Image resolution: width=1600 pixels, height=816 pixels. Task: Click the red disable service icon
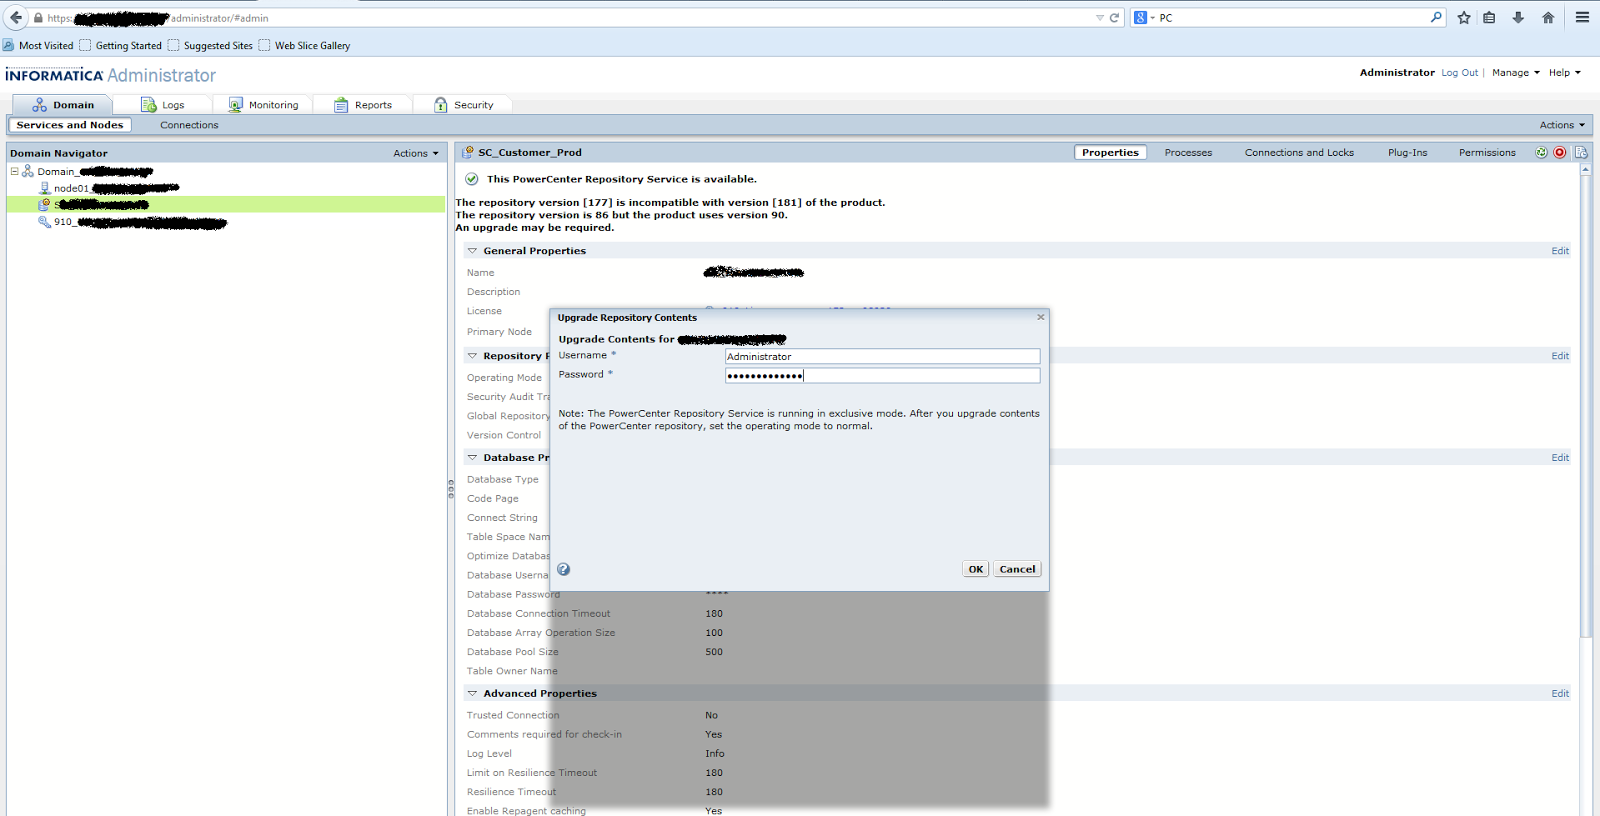pos(1559,153)
